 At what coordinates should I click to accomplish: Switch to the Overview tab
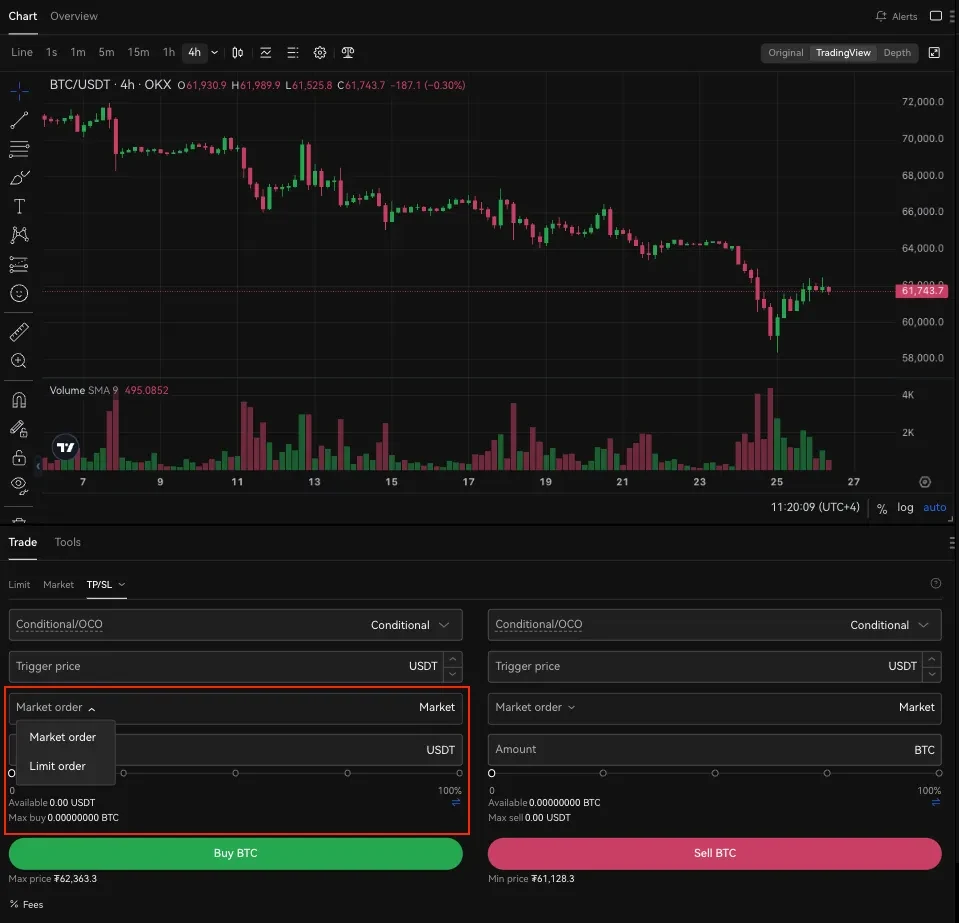click(x=74, y=17)
